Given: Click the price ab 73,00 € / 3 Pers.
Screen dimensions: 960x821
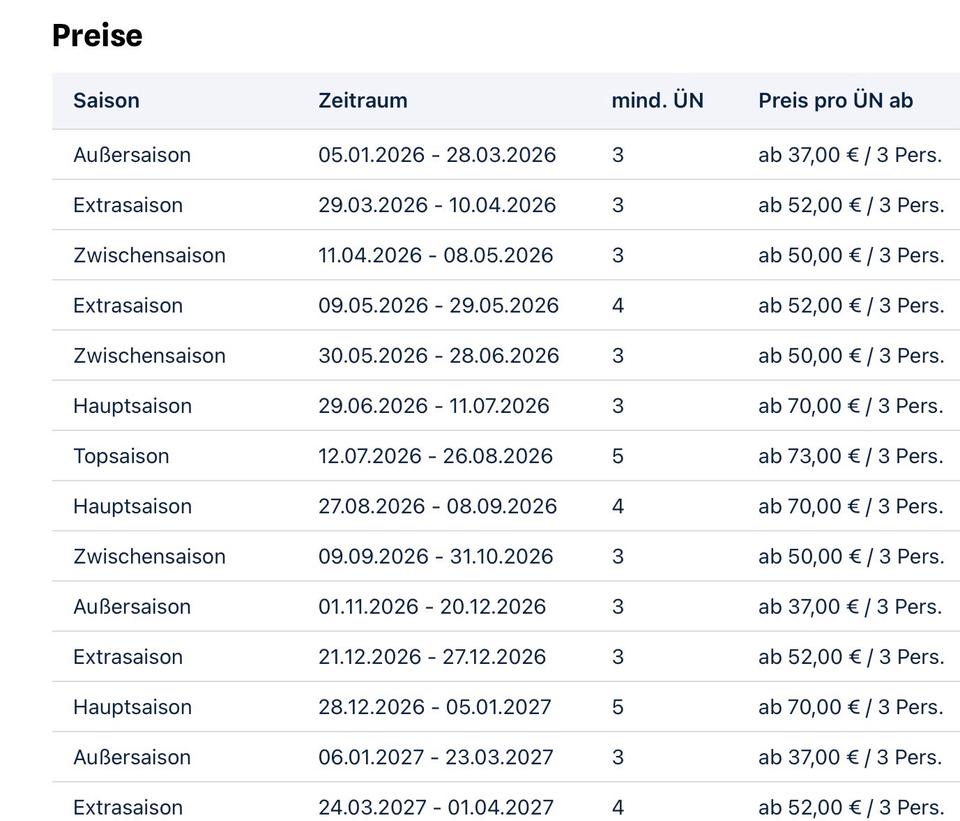Looking at the screenshot, I should [x=850, y=456].
